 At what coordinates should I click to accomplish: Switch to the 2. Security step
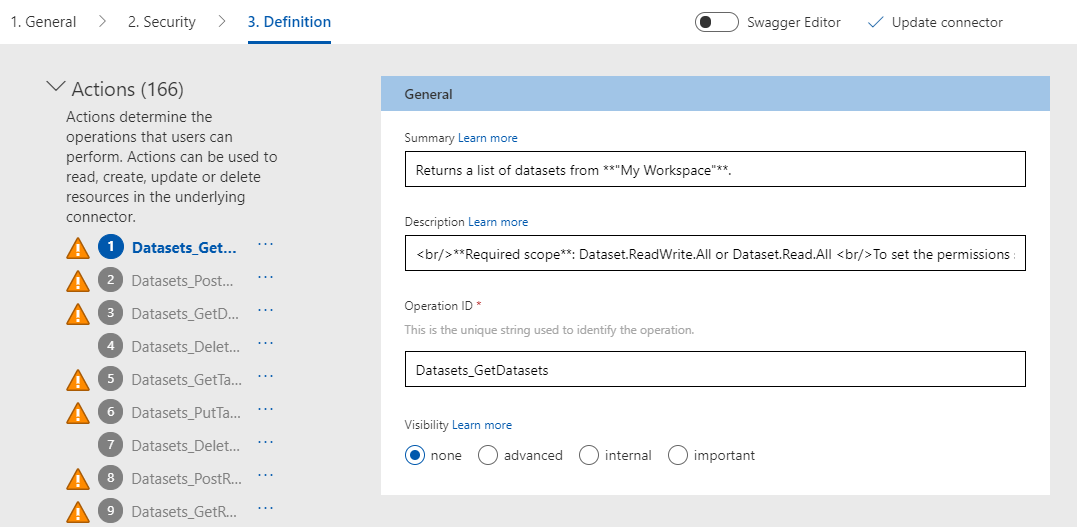point(161,22)
